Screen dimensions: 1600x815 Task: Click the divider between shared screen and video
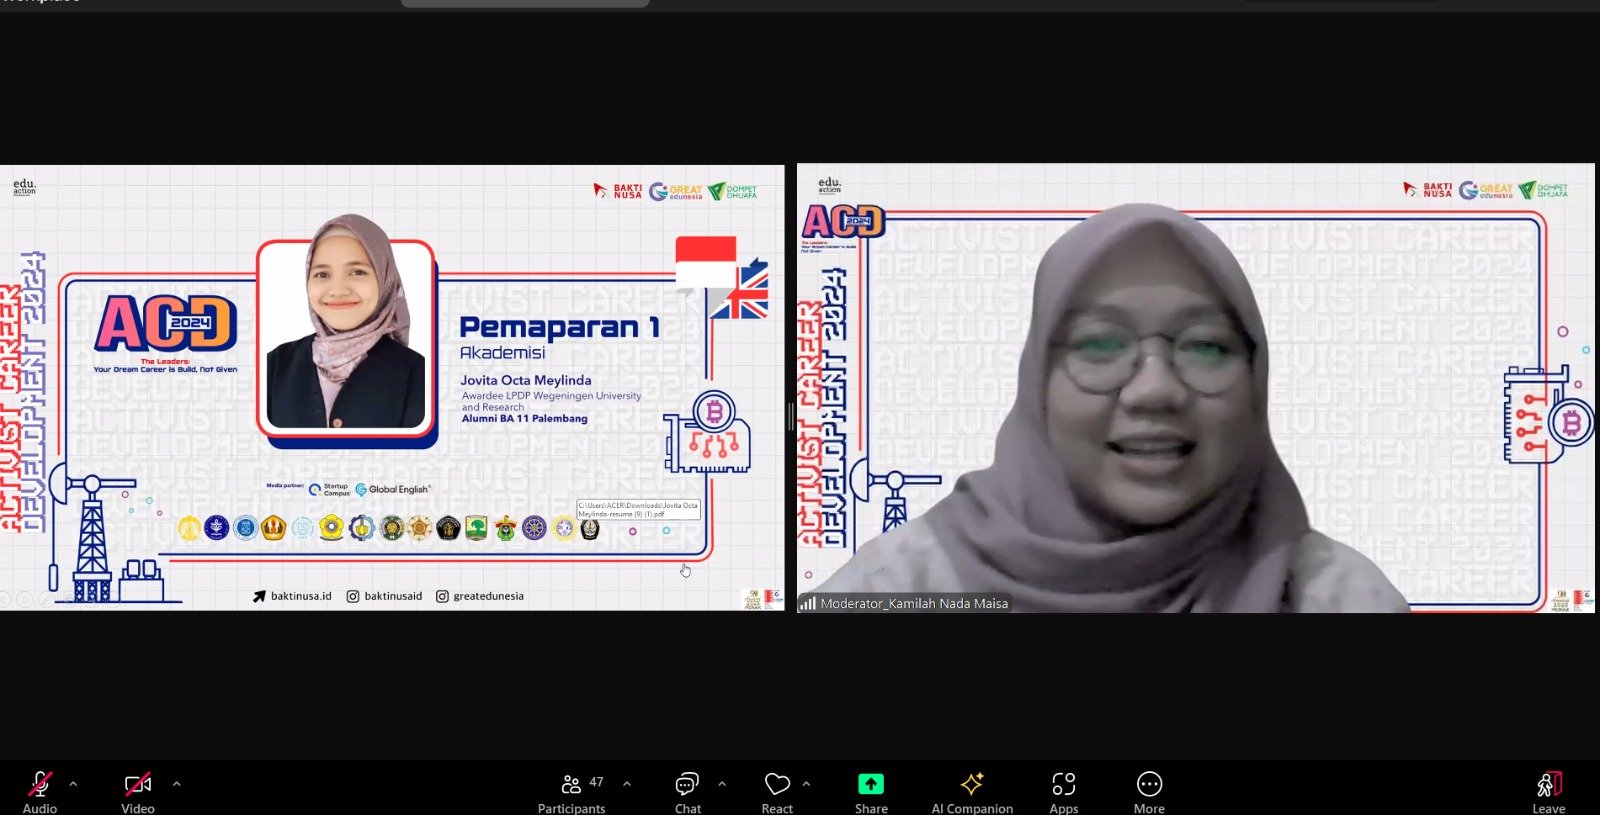click(x=791, y=416)
